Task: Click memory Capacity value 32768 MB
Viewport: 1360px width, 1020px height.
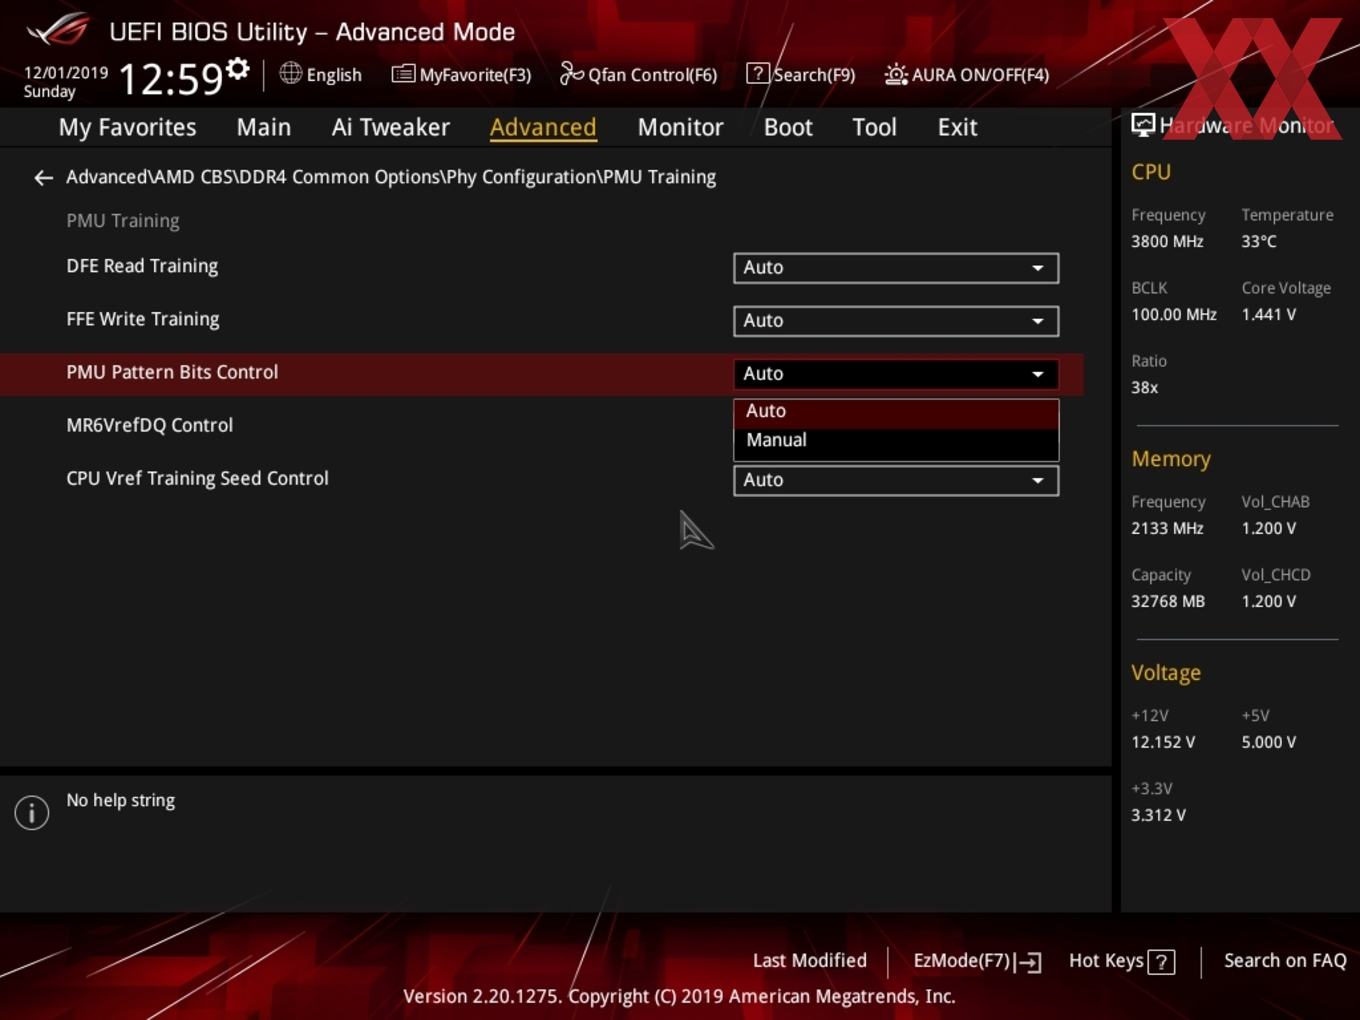Action: click(x=1168, y=601)
